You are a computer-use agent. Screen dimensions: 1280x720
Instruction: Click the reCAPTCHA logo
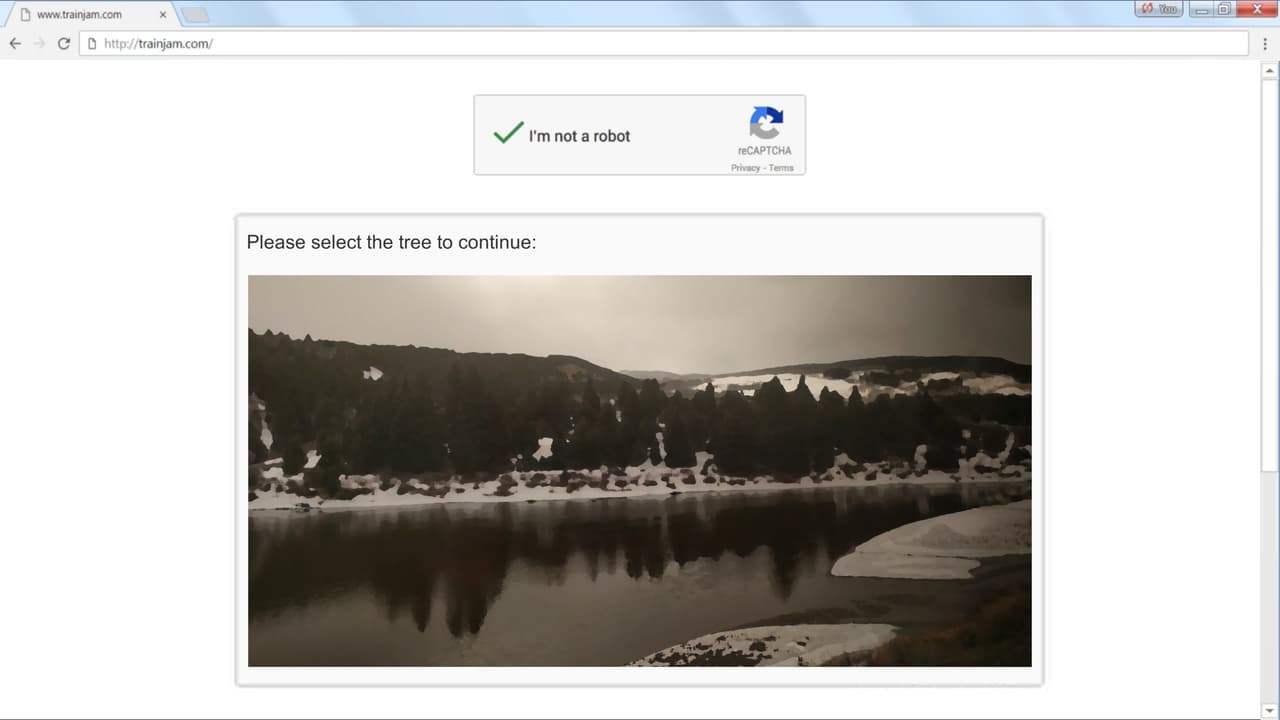pos(766,124)
